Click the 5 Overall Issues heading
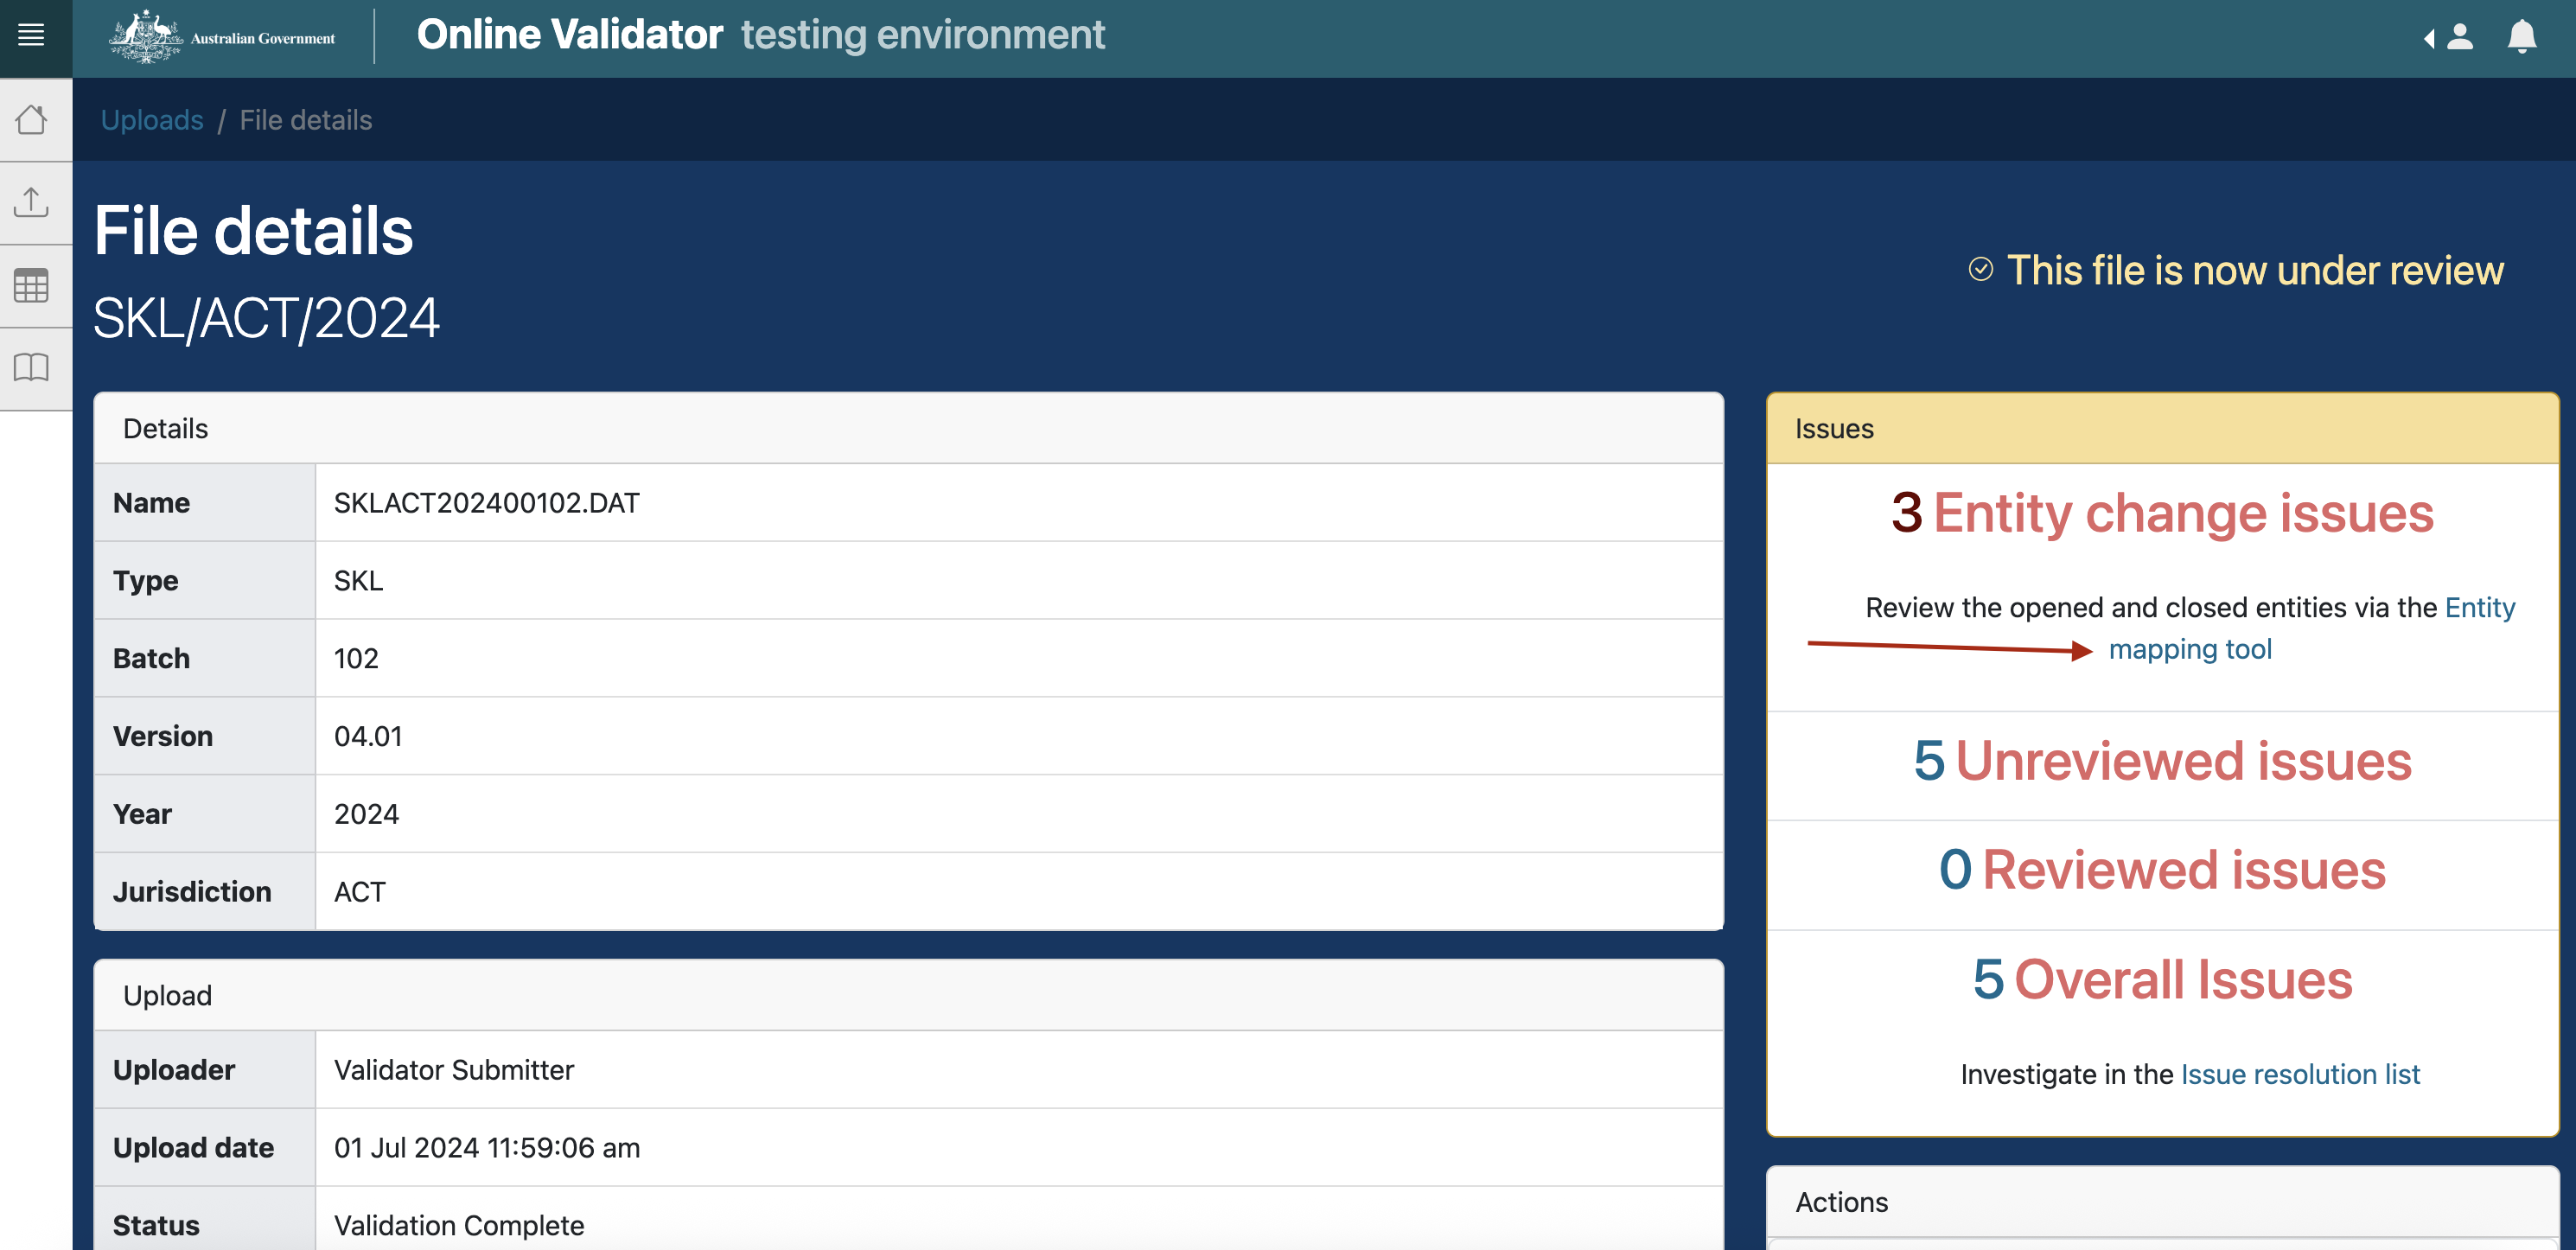The width and height of the screenshot is (2576, 1250). click(2162, 979)
